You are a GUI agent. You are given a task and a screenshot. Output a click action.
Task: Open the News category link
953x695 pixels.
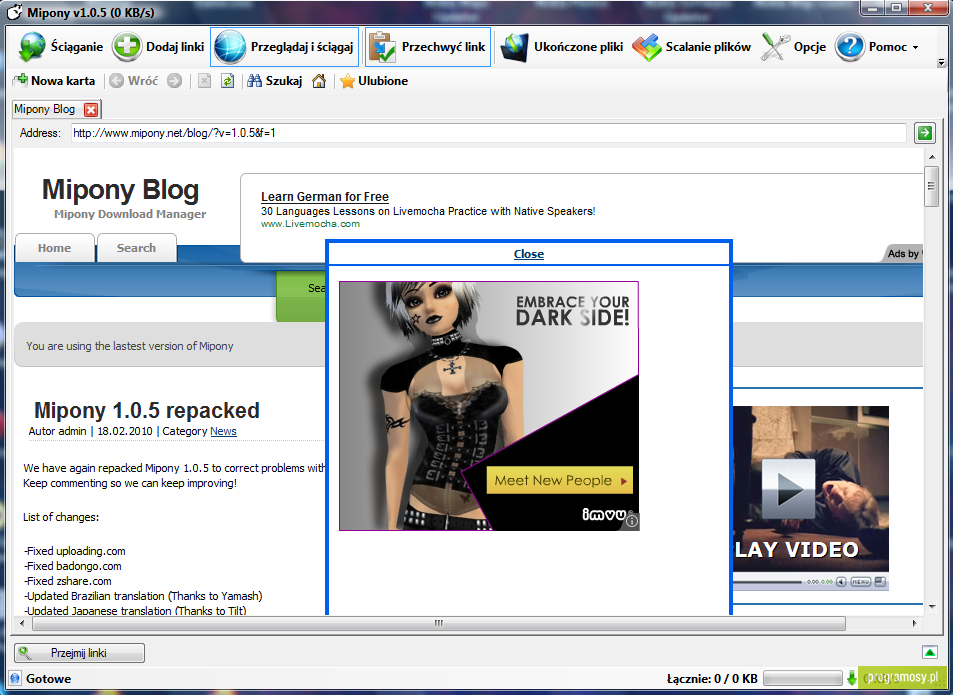(223, 431)
